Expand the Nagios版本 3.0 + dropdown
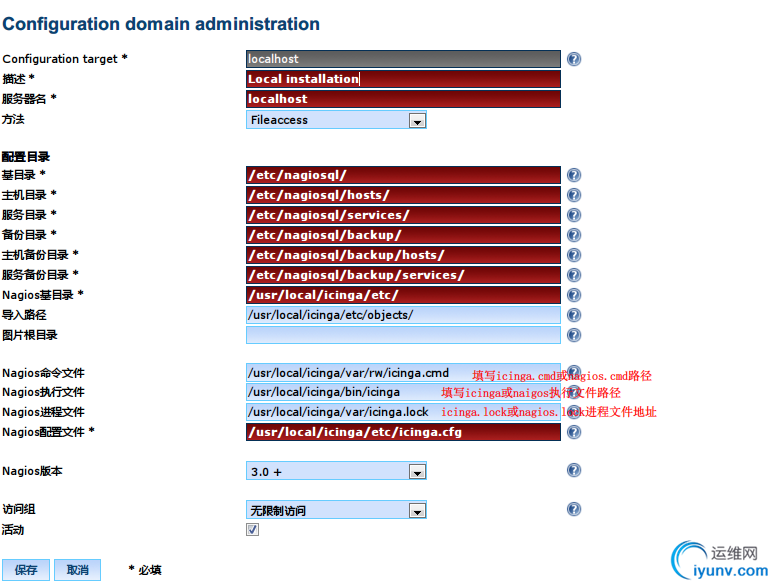The image size is (774, 587). click(336, 471)
